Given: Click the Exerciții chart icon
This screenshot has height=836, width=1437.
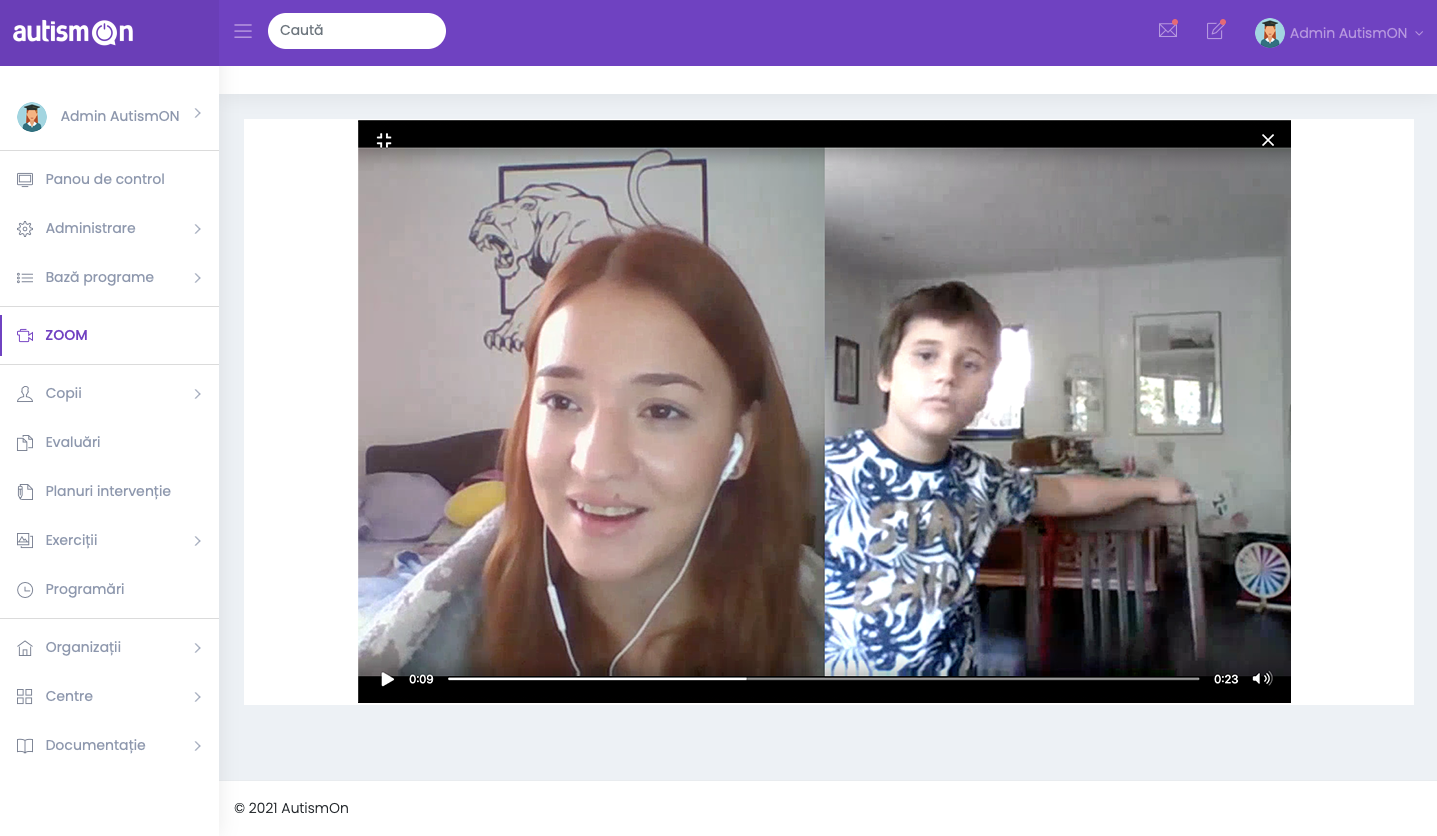Looking at the screenshot, I should 25,541.
